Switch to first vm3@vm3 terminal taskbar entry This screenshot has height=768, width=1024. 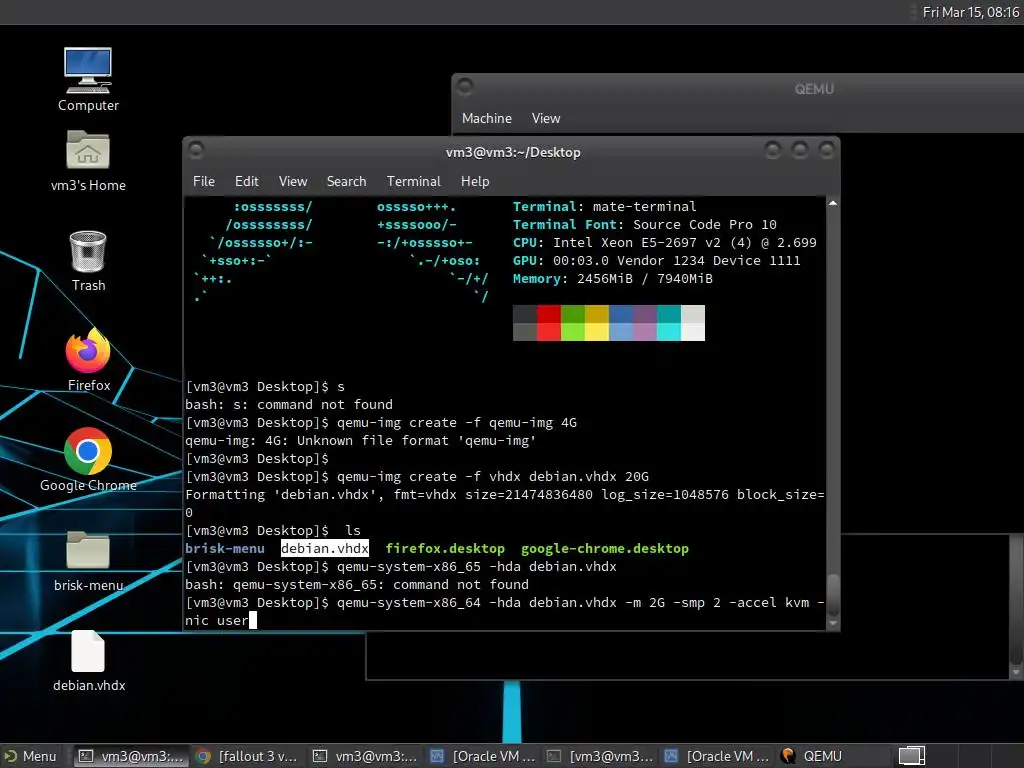click(x=131, y=756)
